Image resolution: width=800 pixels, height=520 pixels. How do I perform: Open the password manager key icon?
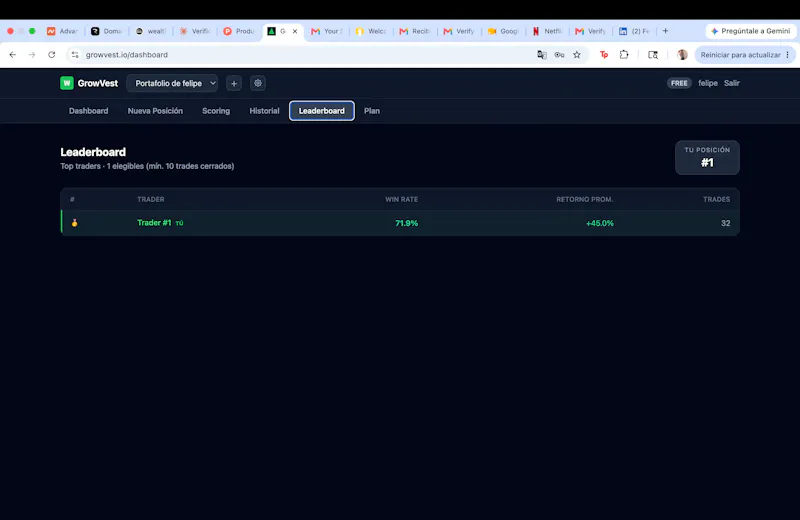559,55
